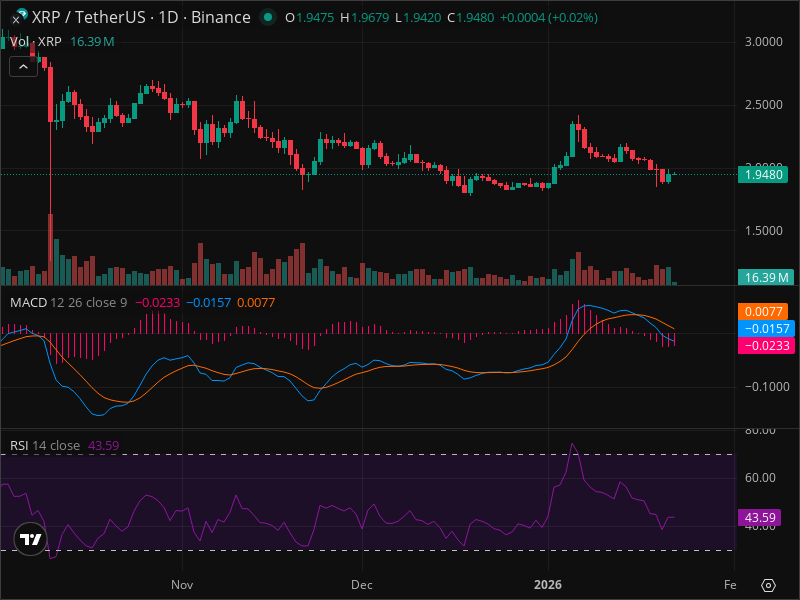Select the Vol · XRP indicator legend
This screenshot has height=600, width=800.
[x=36, y=42]
